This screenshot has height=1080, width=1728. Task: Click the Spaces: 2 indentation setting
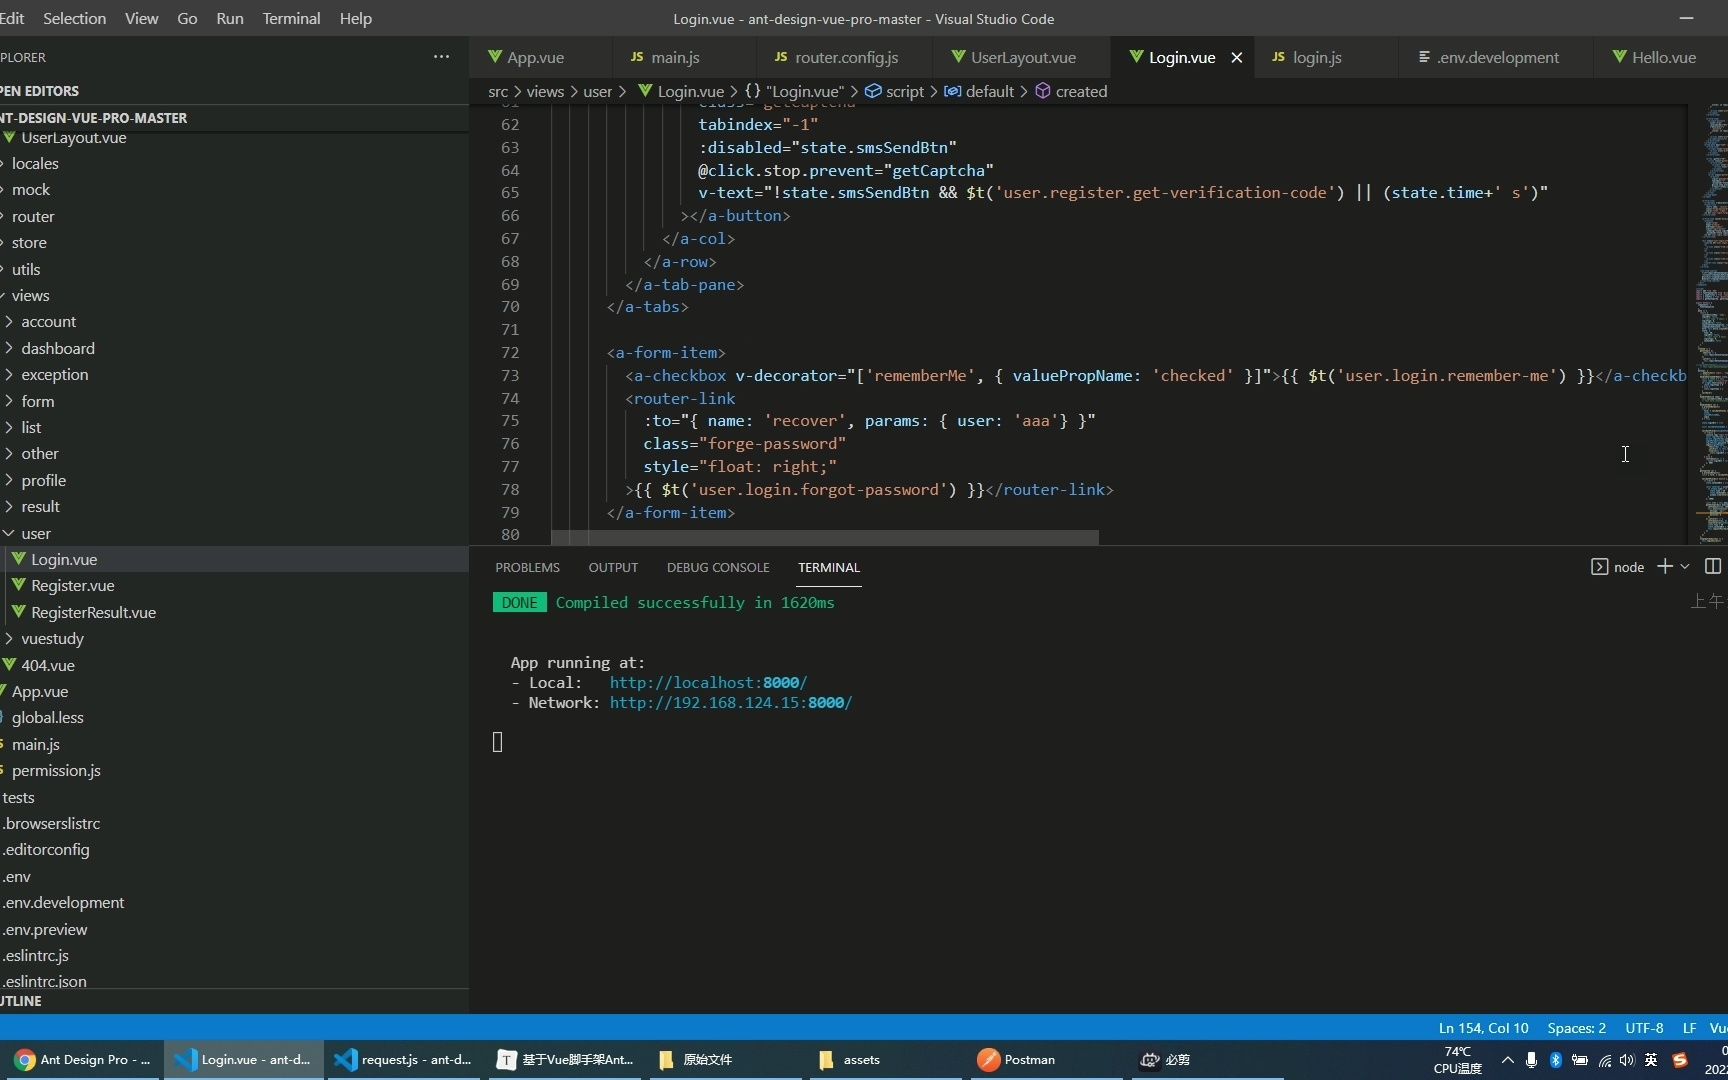click(x=1576, y=1028)
